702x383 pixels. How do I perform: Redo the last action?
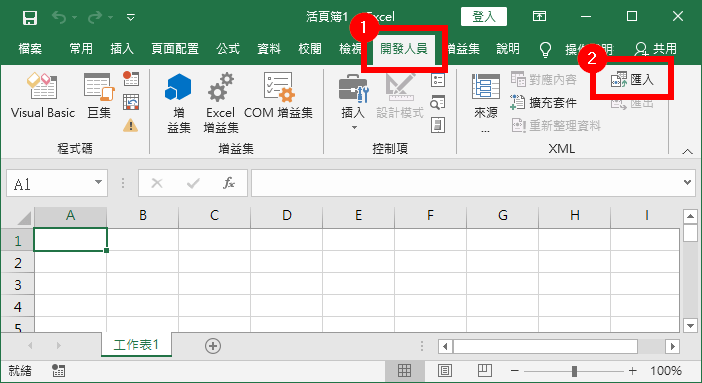95,17
